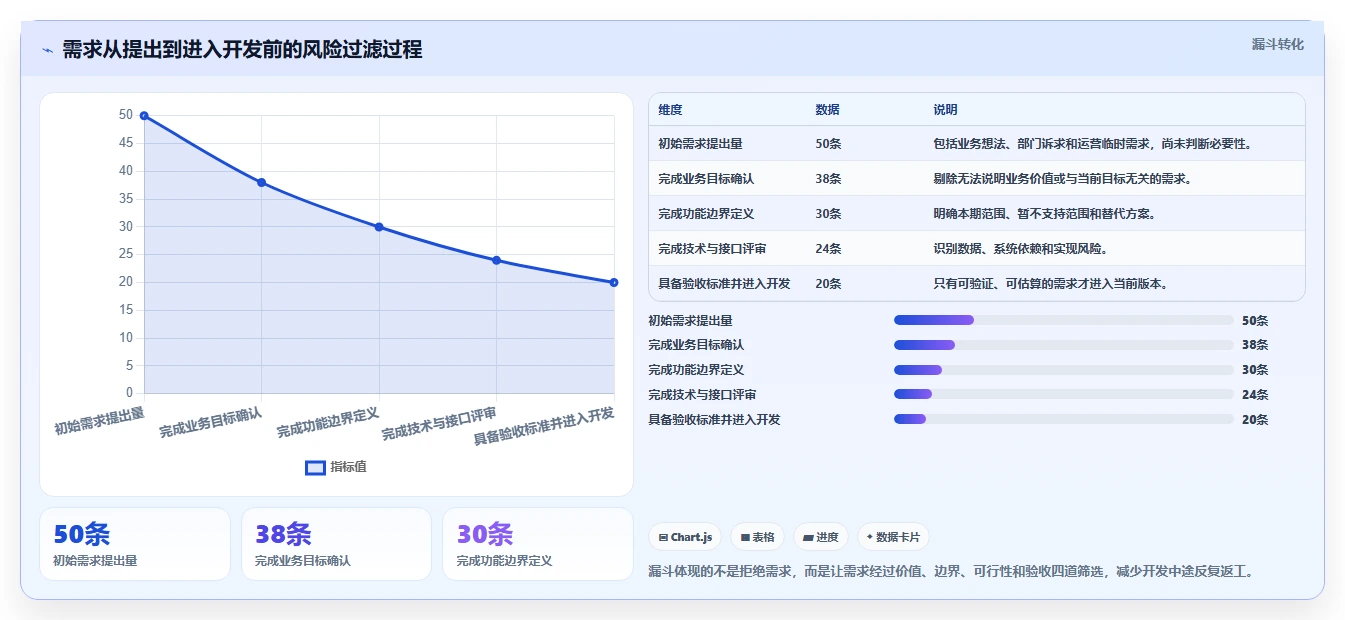Click the description starting 明确本期范围
1345x620 pixels.
(x=1044, y=213)
